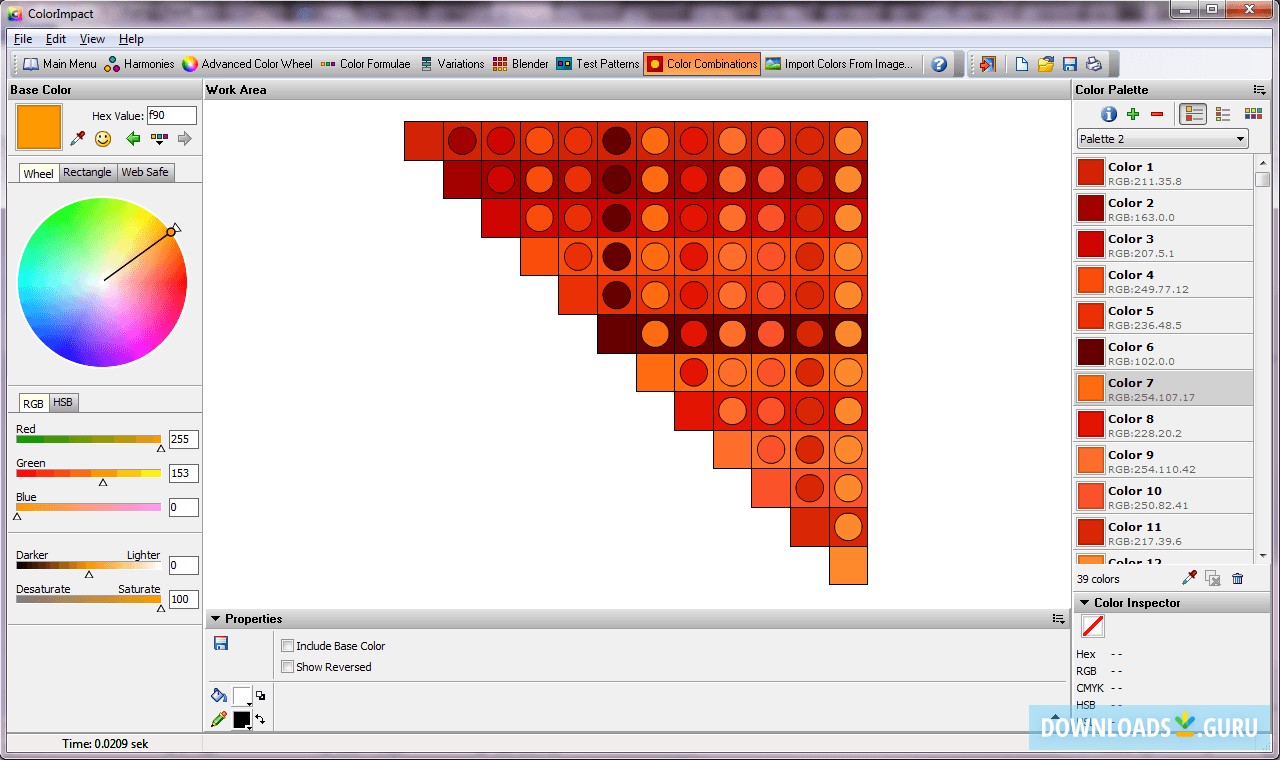Switch palette to compact list view
This screenshot has height=760, width=1280.
tap(1223, 114)
